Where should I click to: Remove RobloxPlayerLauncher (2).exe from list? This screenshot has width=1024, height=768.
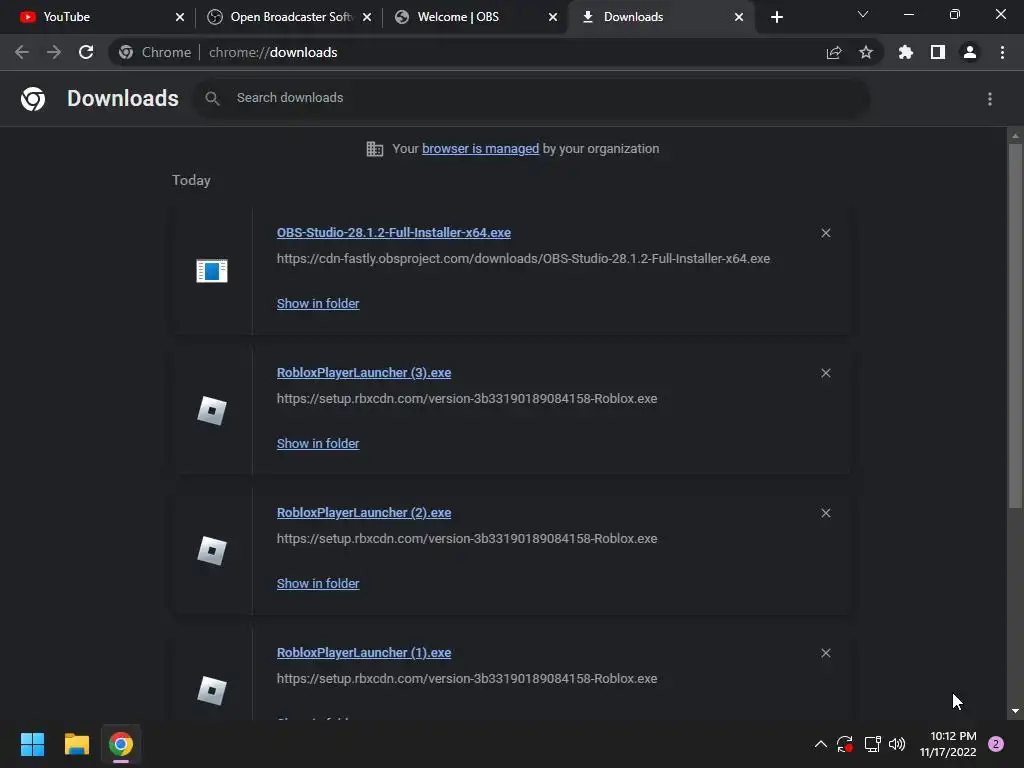(826, 513)
